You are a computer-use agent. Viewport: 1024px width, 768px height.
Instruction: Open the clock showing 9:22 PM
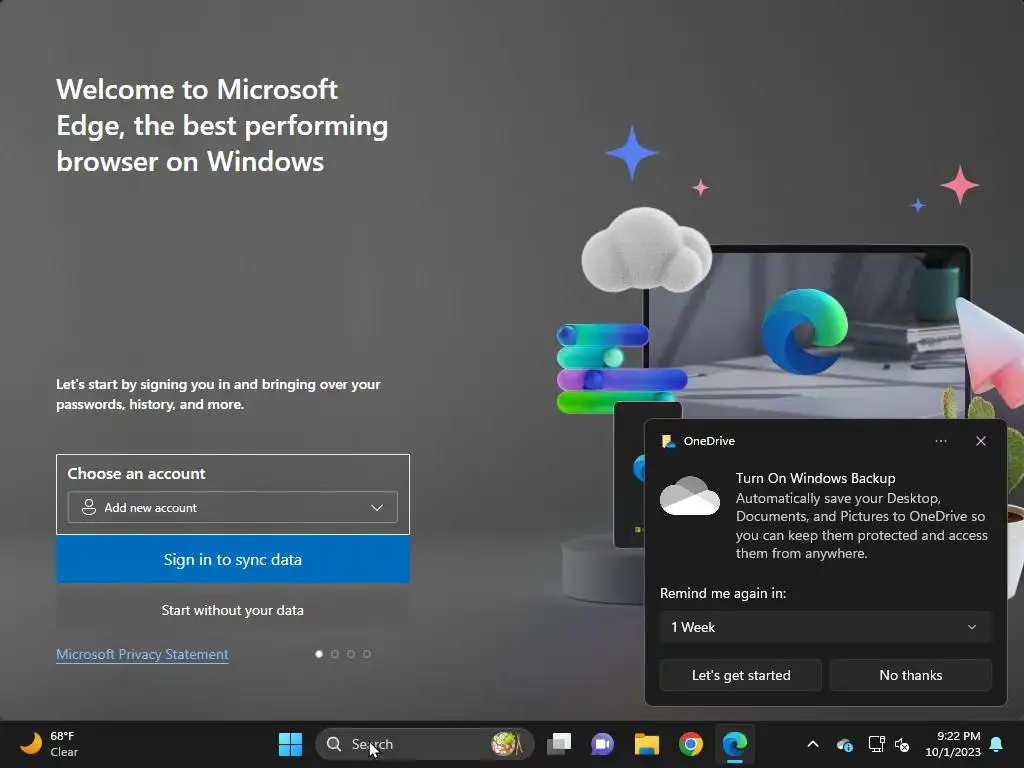tap(953, 744)
